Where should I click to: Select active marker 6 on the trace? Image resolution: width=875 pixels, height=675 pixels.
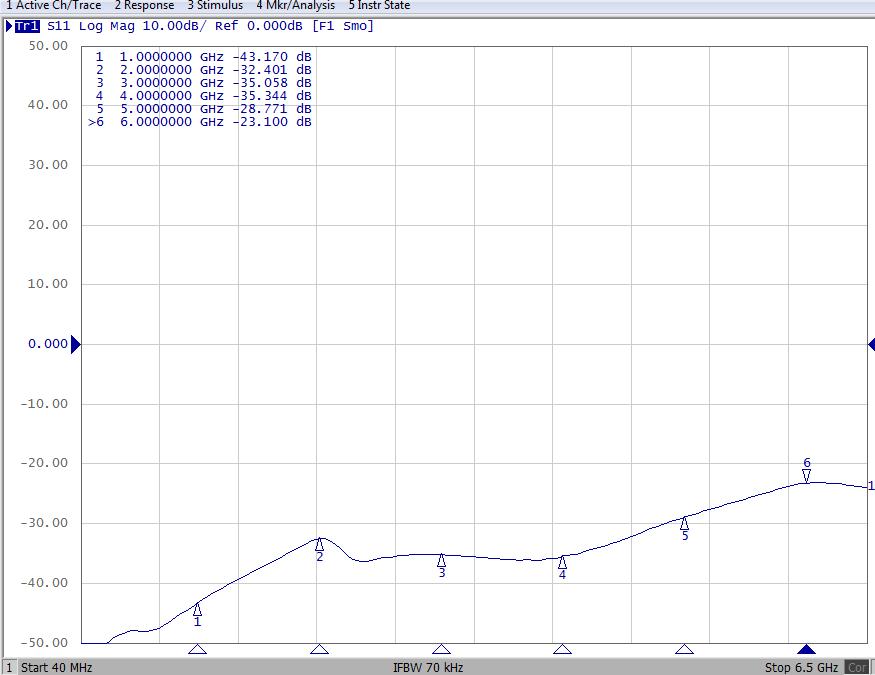point(807,475)
